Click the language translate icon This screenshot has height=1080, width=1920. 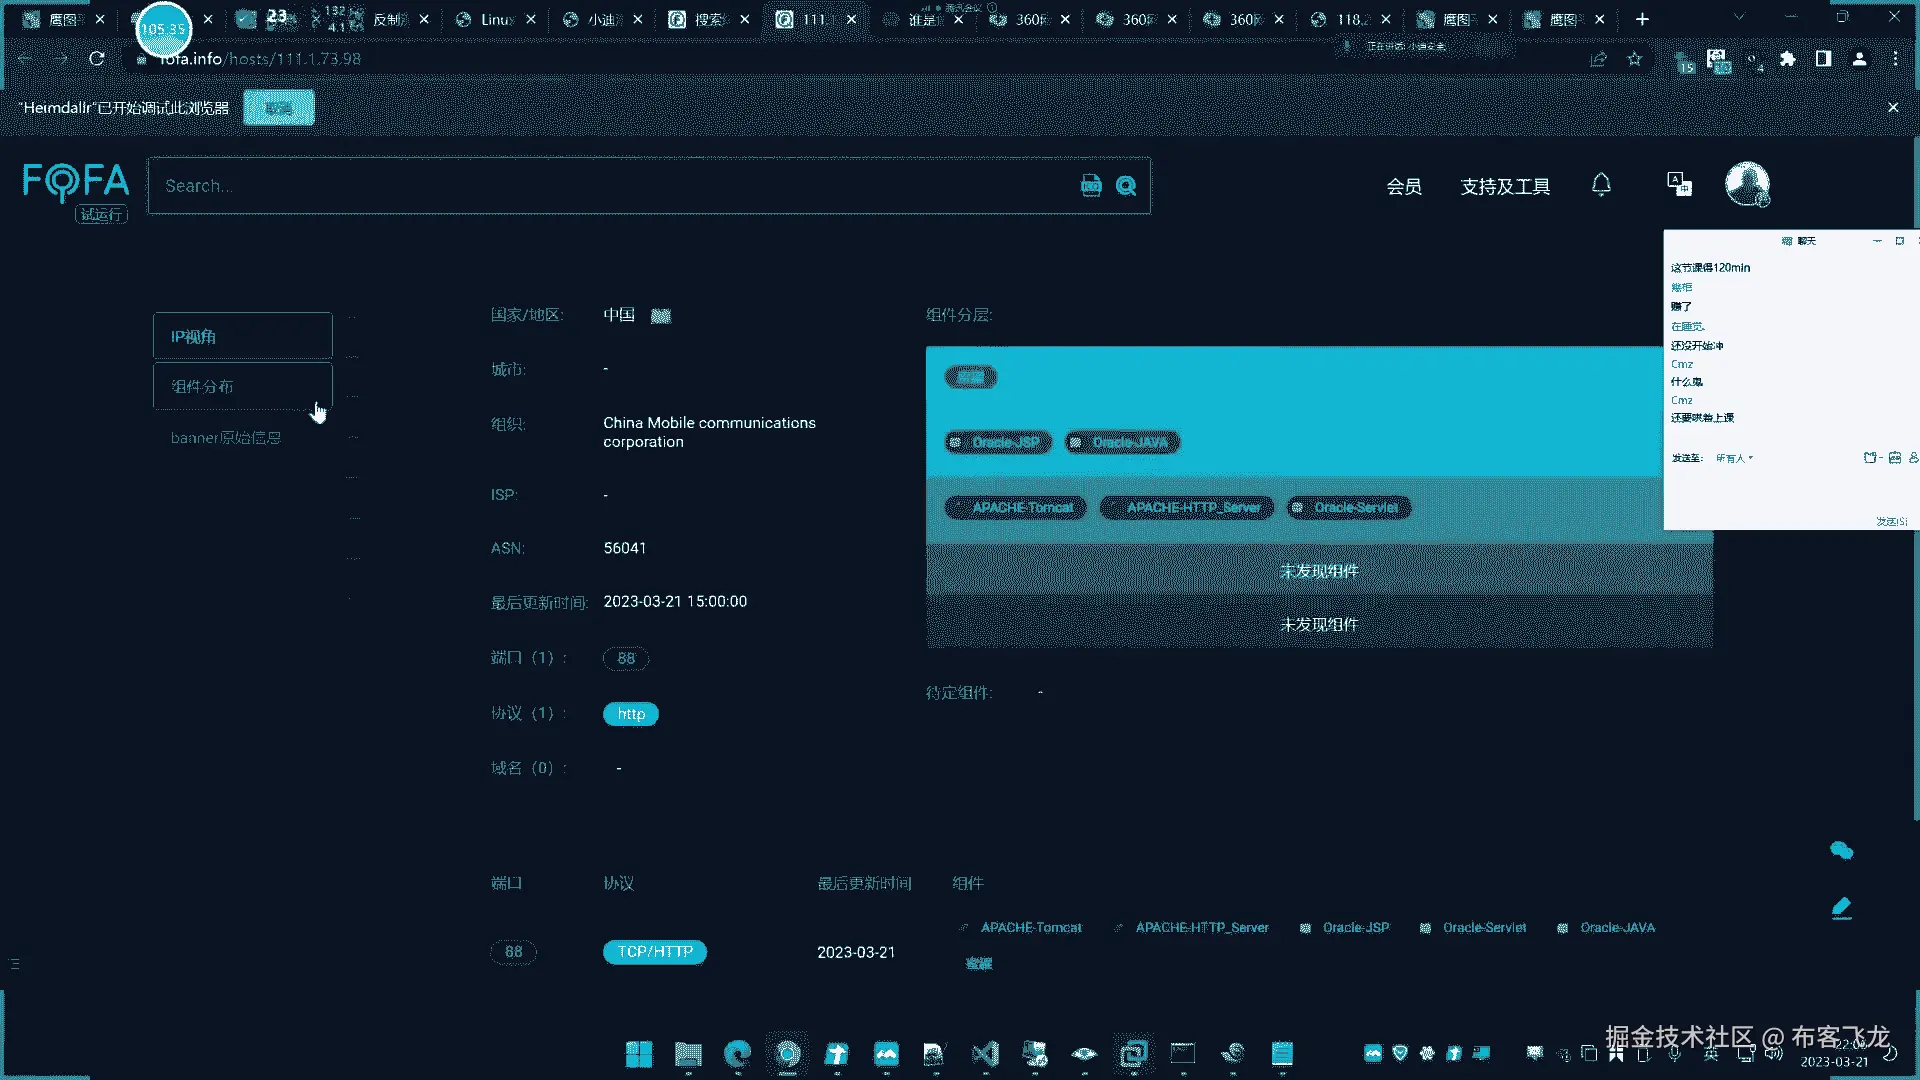pyautogui.click(x=1679, y=184)
